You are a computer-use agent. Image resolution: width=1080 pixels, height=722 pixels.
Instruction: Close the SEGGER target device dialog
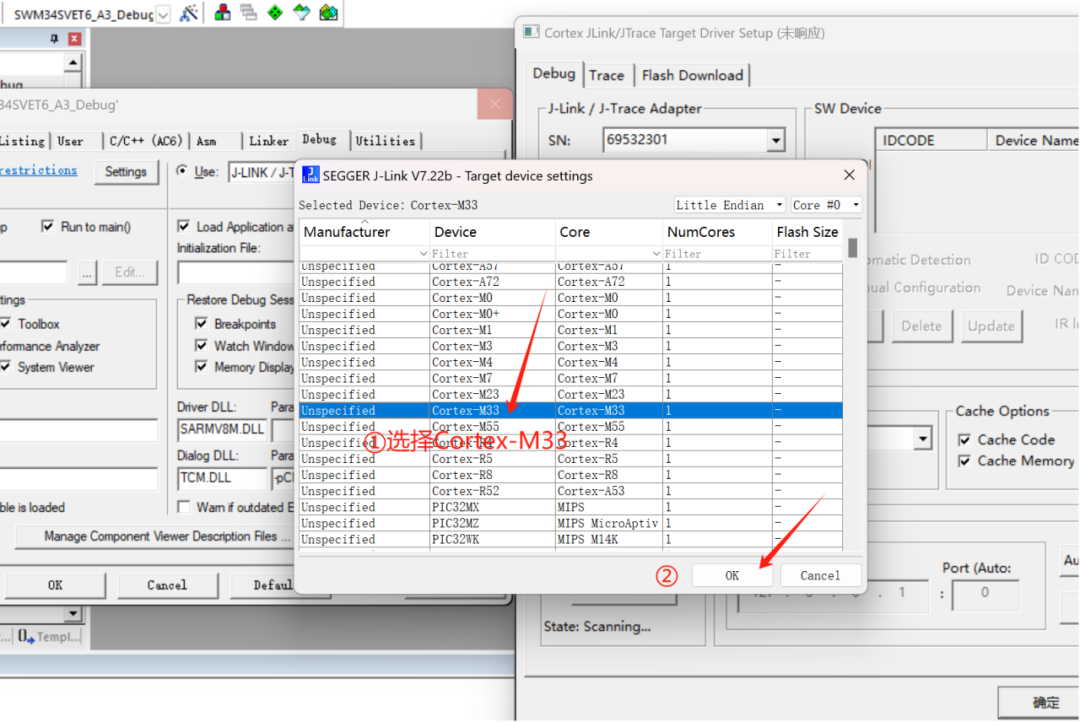point(849,175)
